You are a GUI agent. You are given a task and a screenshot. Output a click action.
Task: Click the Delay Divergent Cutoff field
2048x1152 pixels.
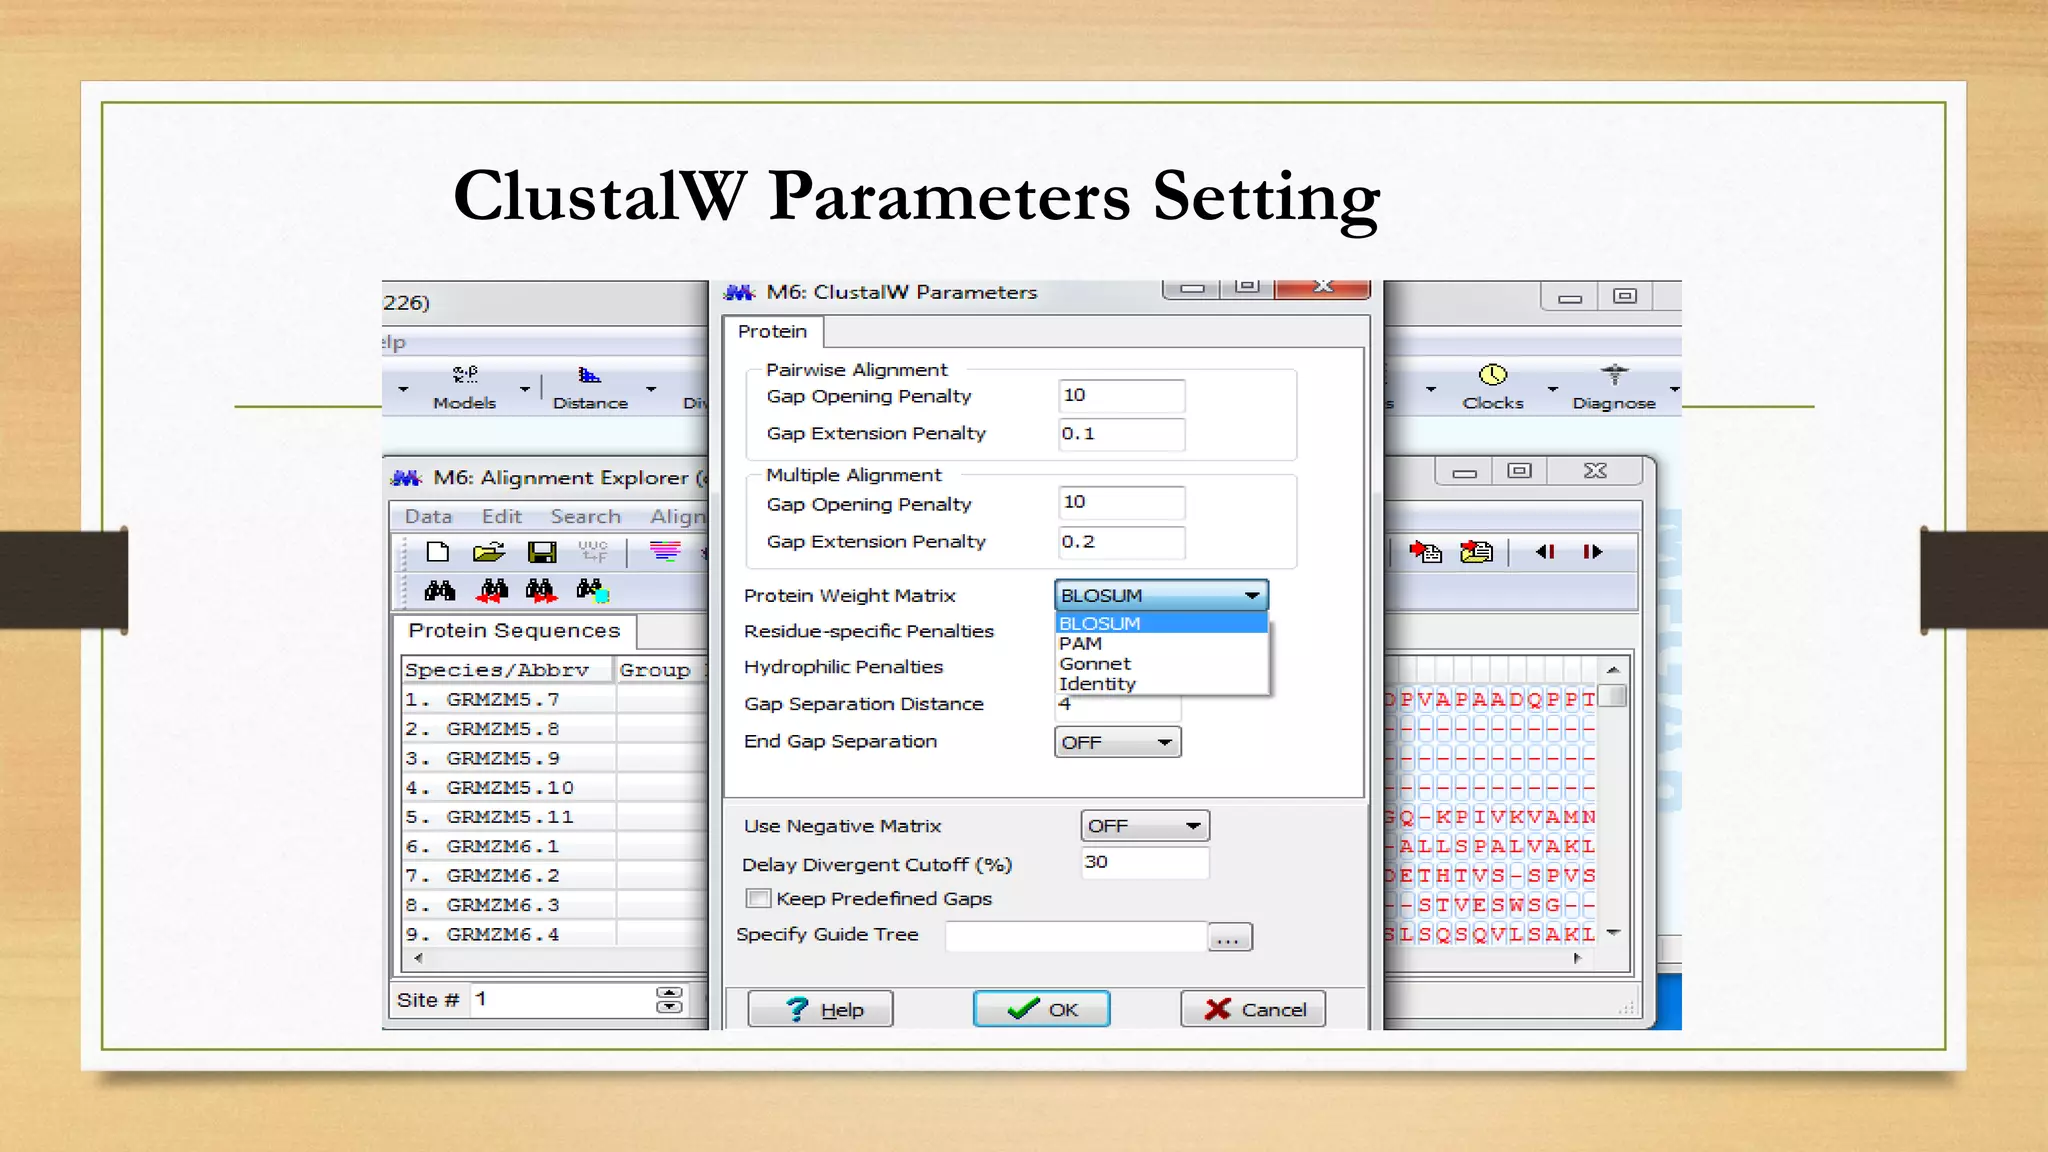tap(1144, 862)
